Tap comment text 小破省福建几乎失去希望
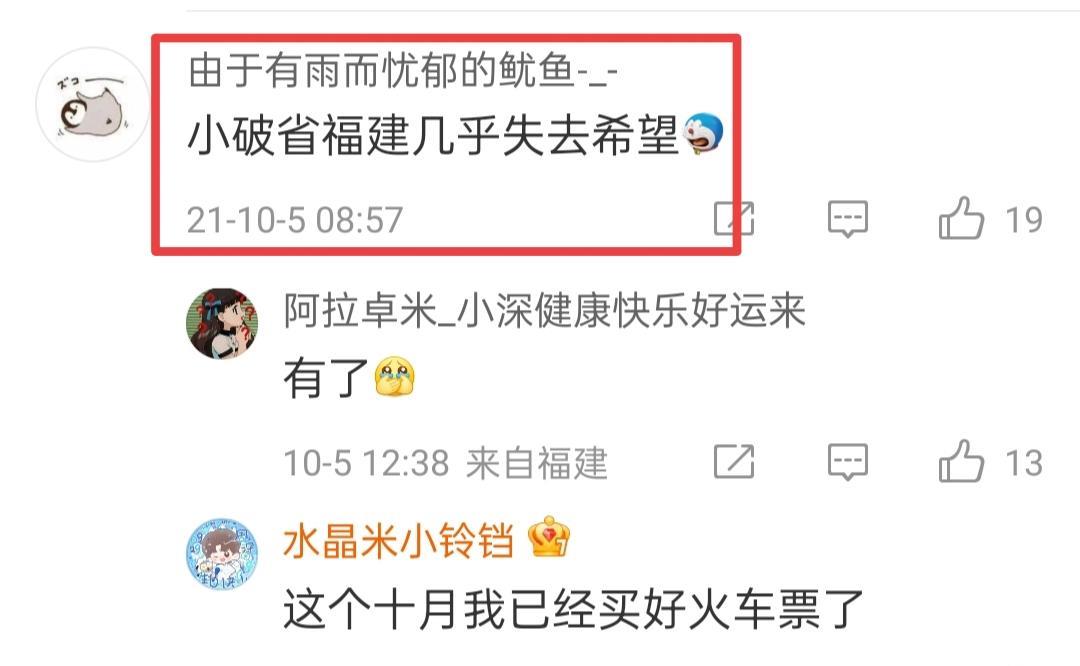This screenshot has width=1080, height=666. [x=434, y=134]
